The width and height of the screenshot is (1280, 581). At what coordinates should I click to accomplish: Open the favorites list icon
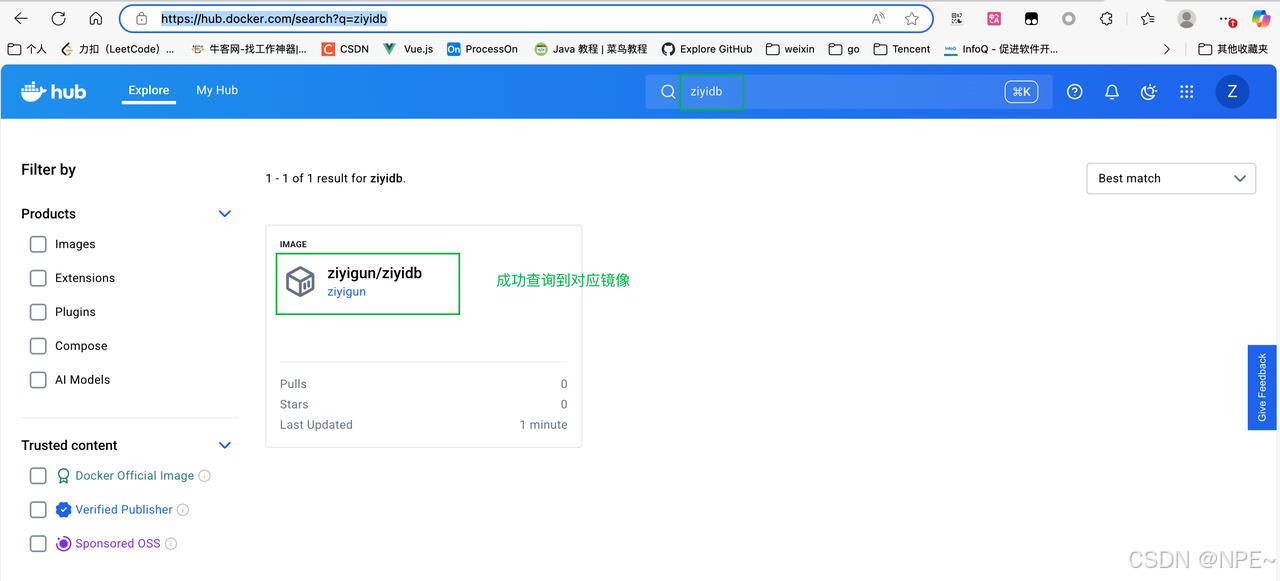(1148, 18)
